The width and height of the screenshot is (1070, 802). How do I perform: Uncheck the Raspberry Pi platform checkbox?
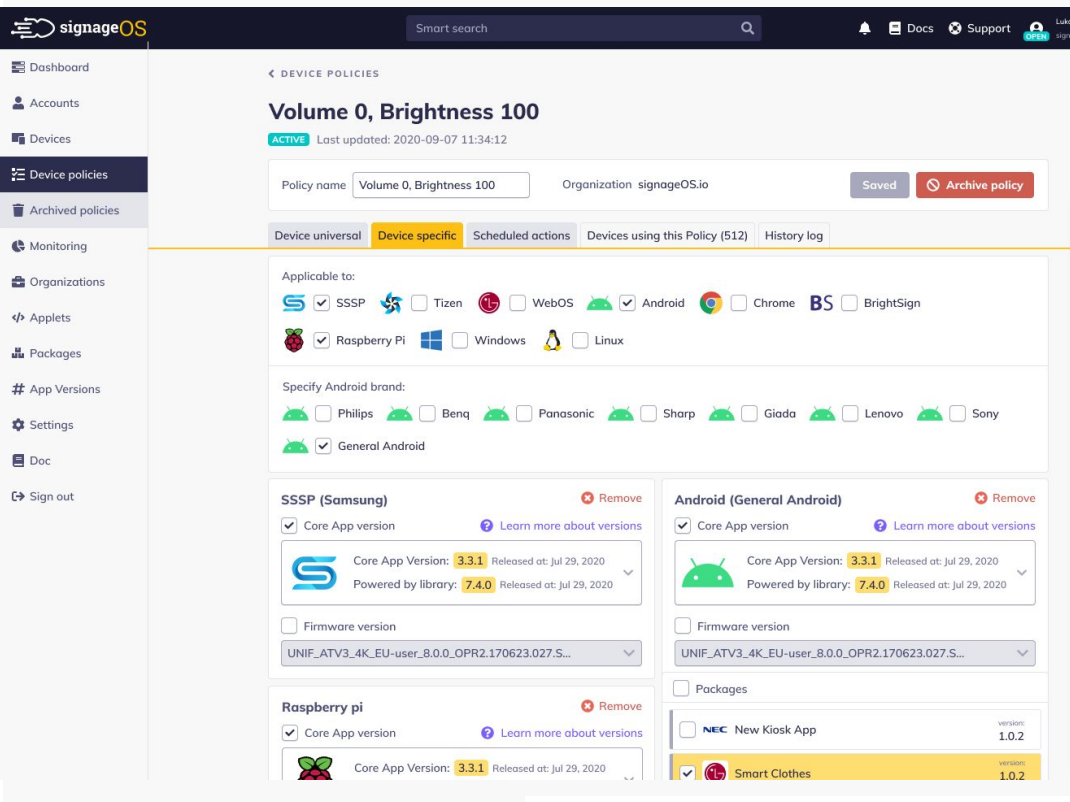322,340
